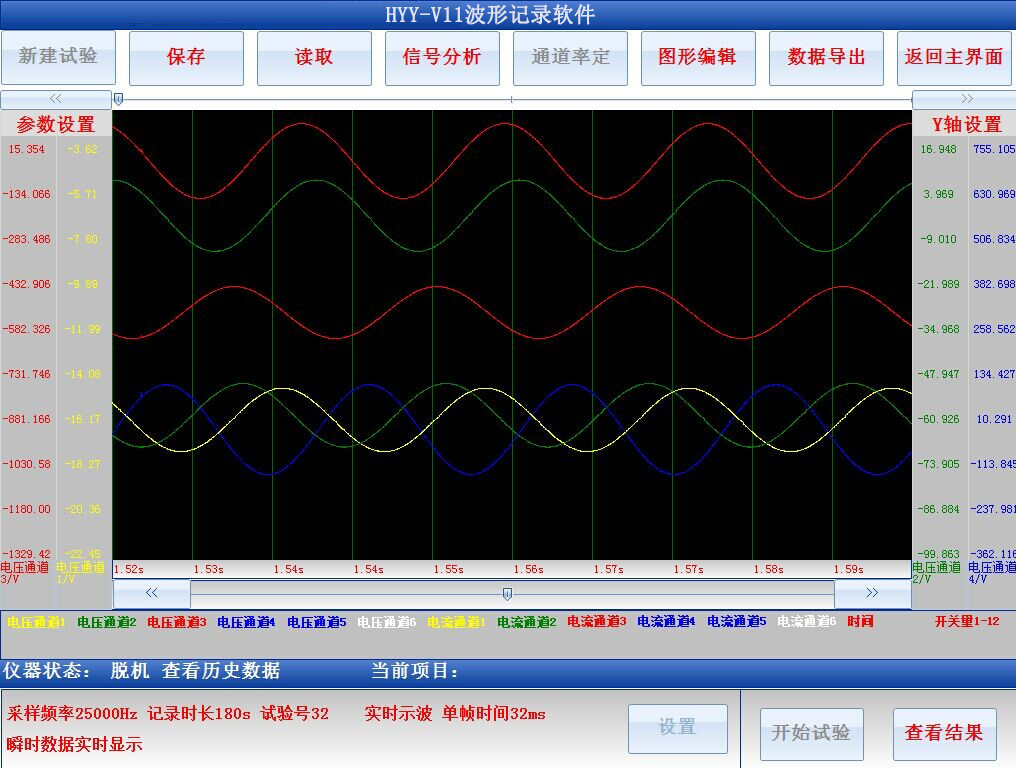Toggle 电压通道3 red channel legend
Viewport: 1016px width, 768px height.
click(176, 622)
